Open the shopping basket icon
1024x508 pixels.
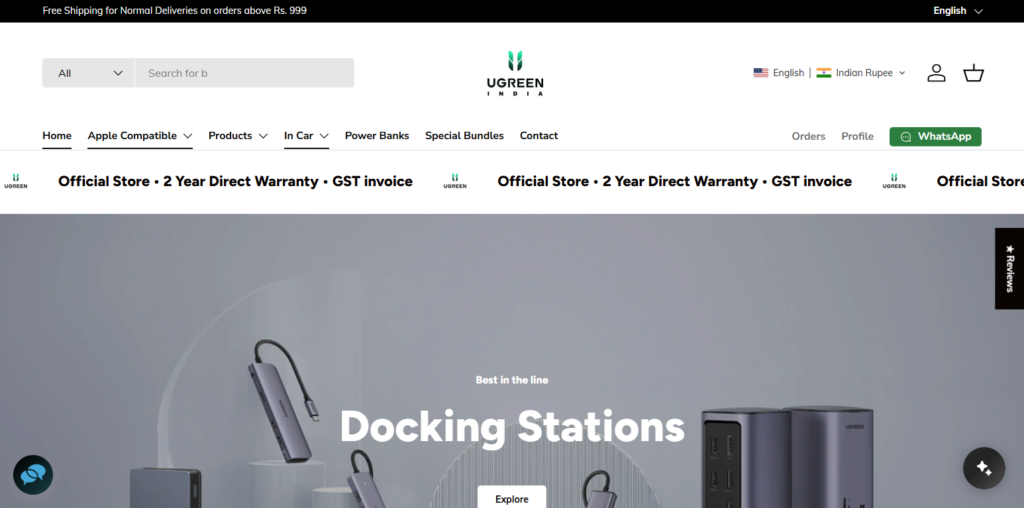(x=973, y=72)
